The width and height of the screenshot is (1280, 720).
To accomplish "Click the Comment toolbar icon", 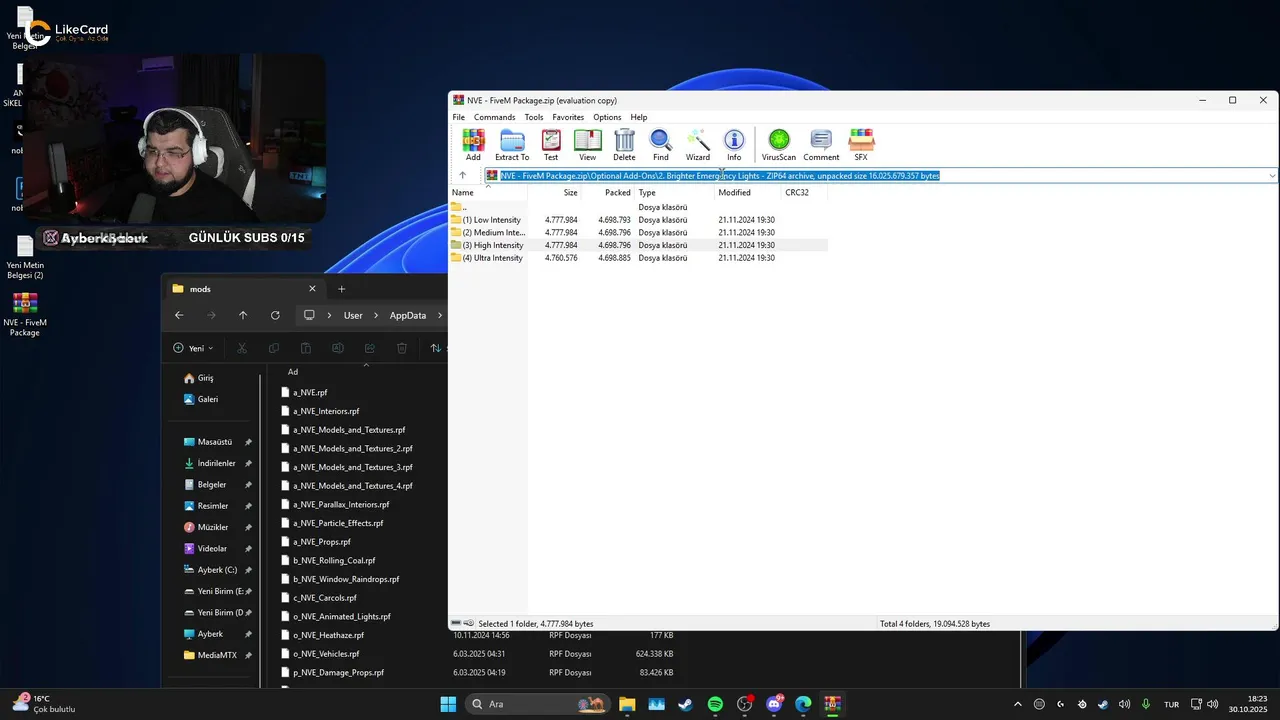I will pyautogui.click(x=821, y=145).
